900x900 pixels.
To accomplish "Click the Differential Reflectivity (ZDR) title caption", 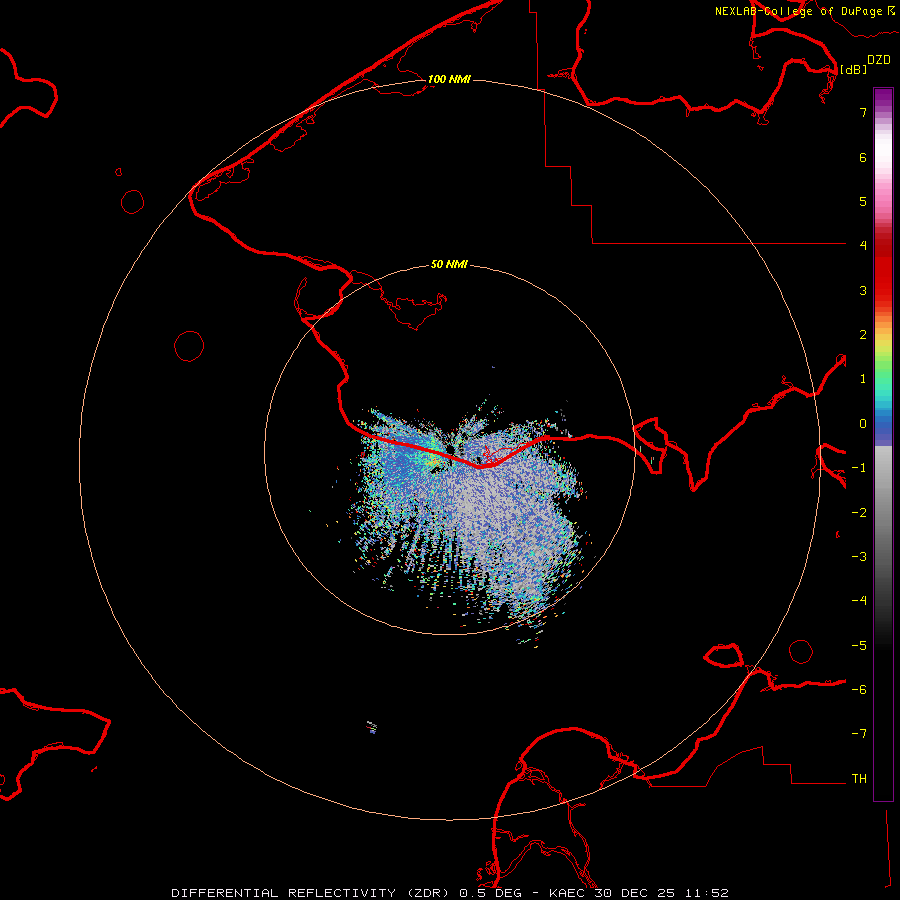I will pos(310,893).
